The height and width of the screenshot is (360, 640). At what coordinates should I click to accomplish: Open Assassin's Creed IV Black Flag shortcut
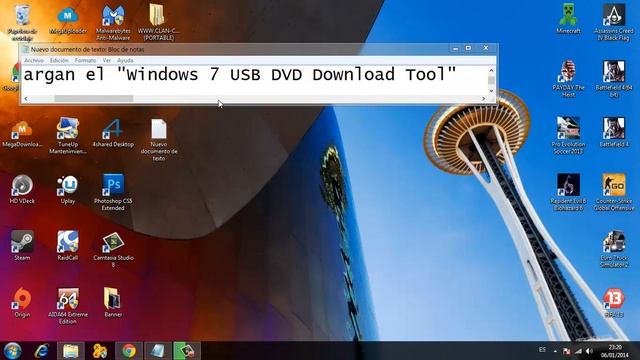click(614, 22)
